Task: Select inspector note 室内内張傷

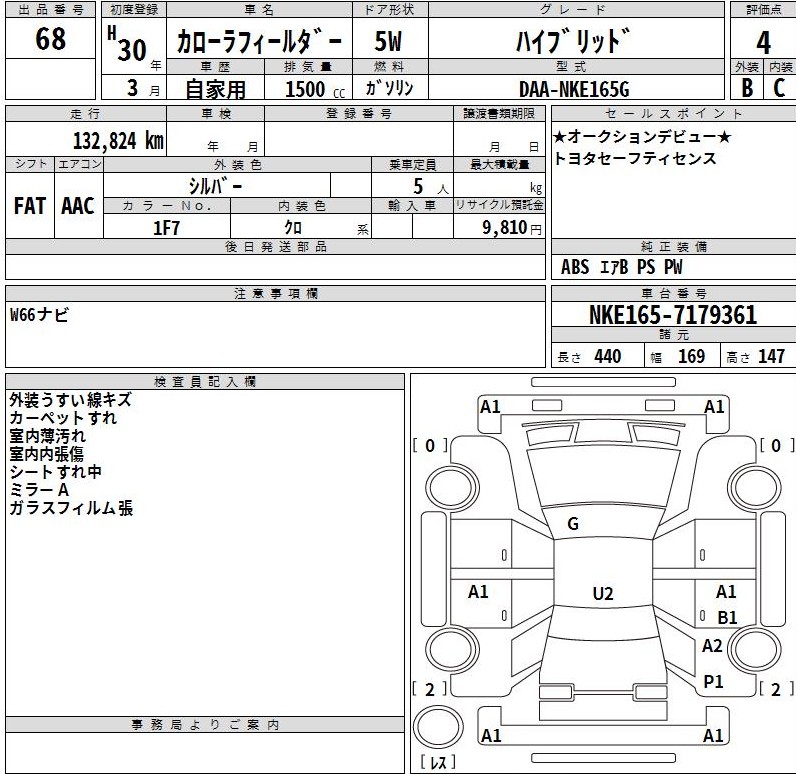Action: click(x=47, y=454)
